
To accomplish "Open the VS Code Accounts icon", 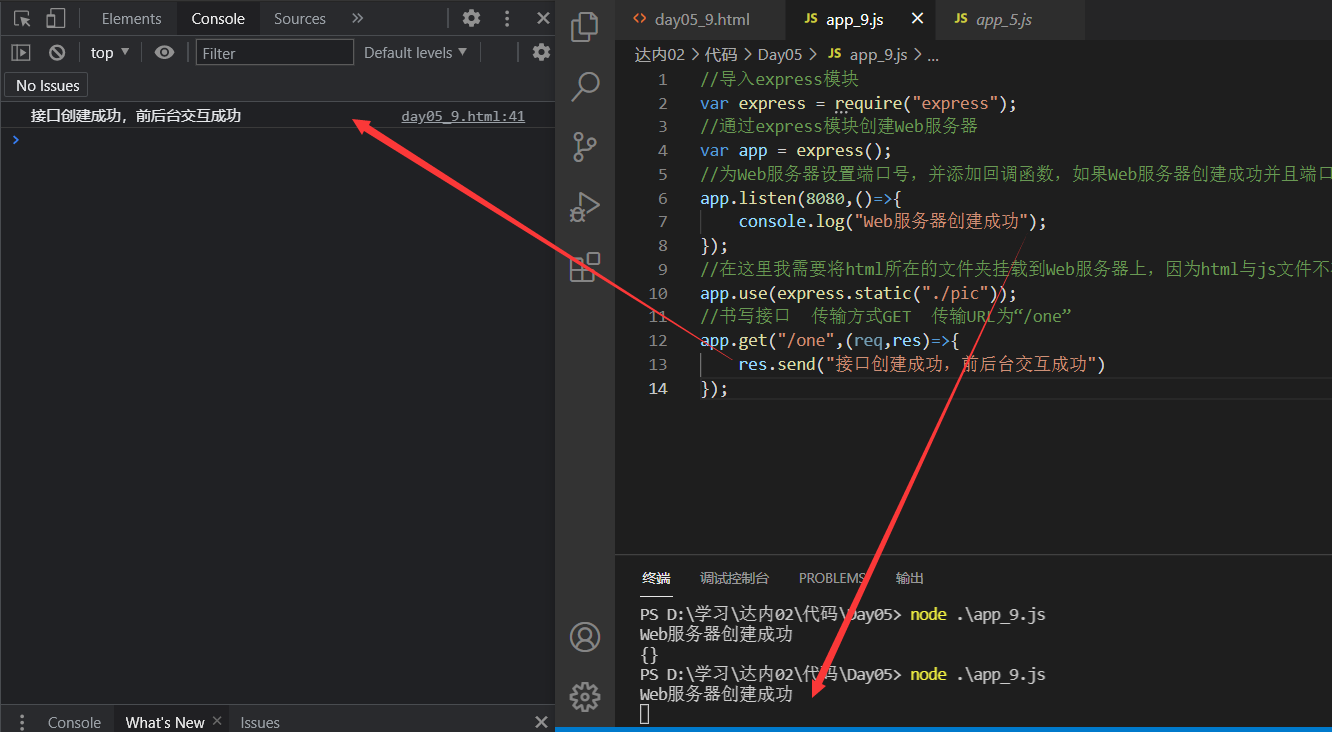I will 585,637.
